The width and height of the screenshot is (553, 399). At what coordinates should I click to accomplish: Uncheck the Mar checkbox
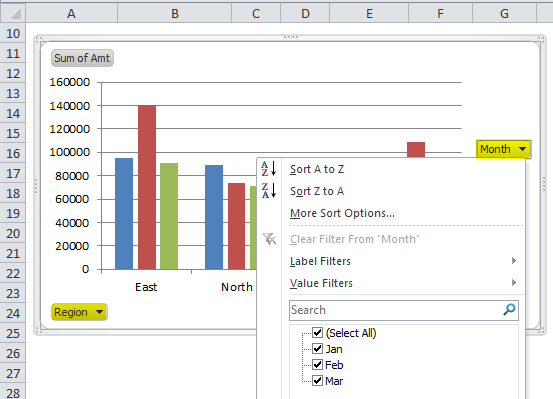tap(317, 381)
